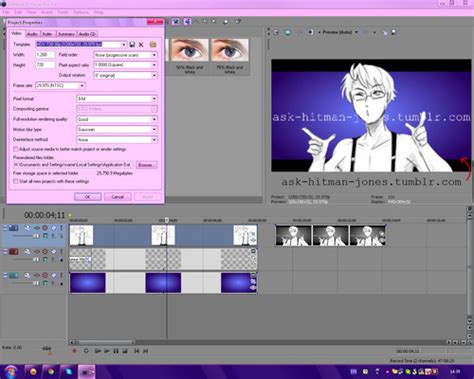Image resolution: width=474 pixels, height=379 pixels.
Task: Check Start all new projects with these settings
Action: pos(15,181)
